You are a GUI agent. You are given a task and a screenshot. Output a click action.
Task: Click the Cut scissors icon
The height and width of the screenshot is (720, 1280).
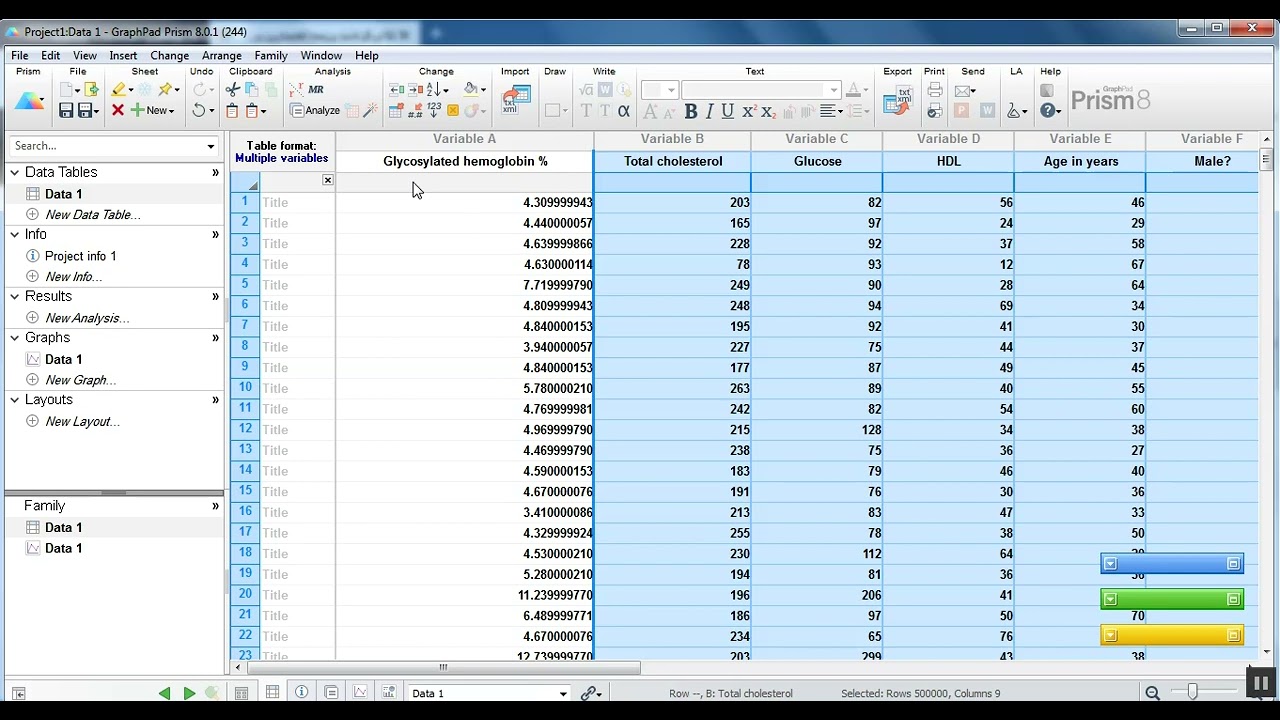pos(233,90)
